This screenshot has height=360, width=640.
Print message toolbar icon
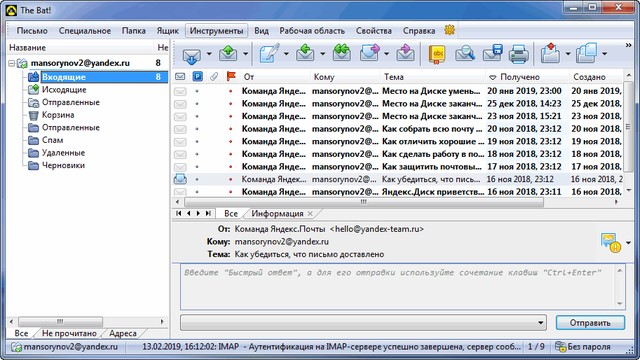click(519, 54)
